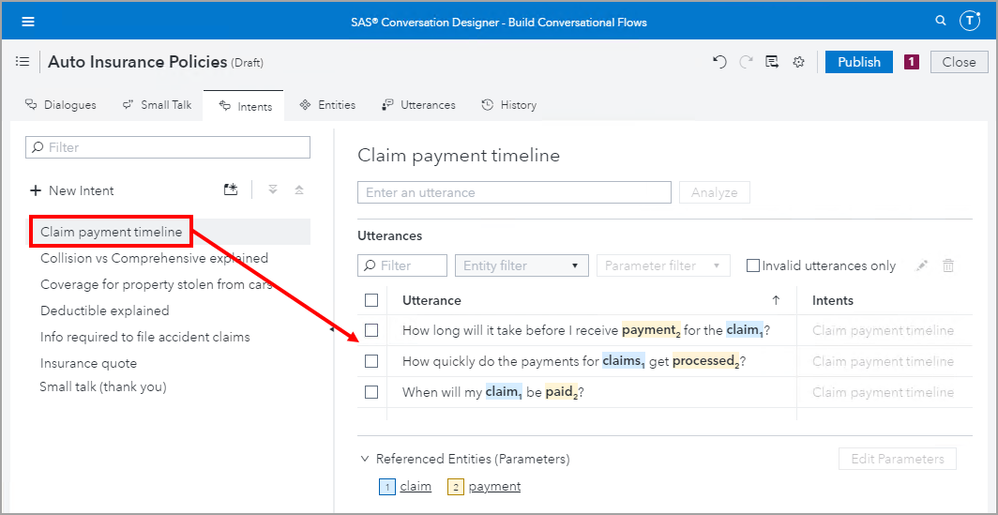Click the Analyze button
The image size is (998, 515).
pos(714,192)
